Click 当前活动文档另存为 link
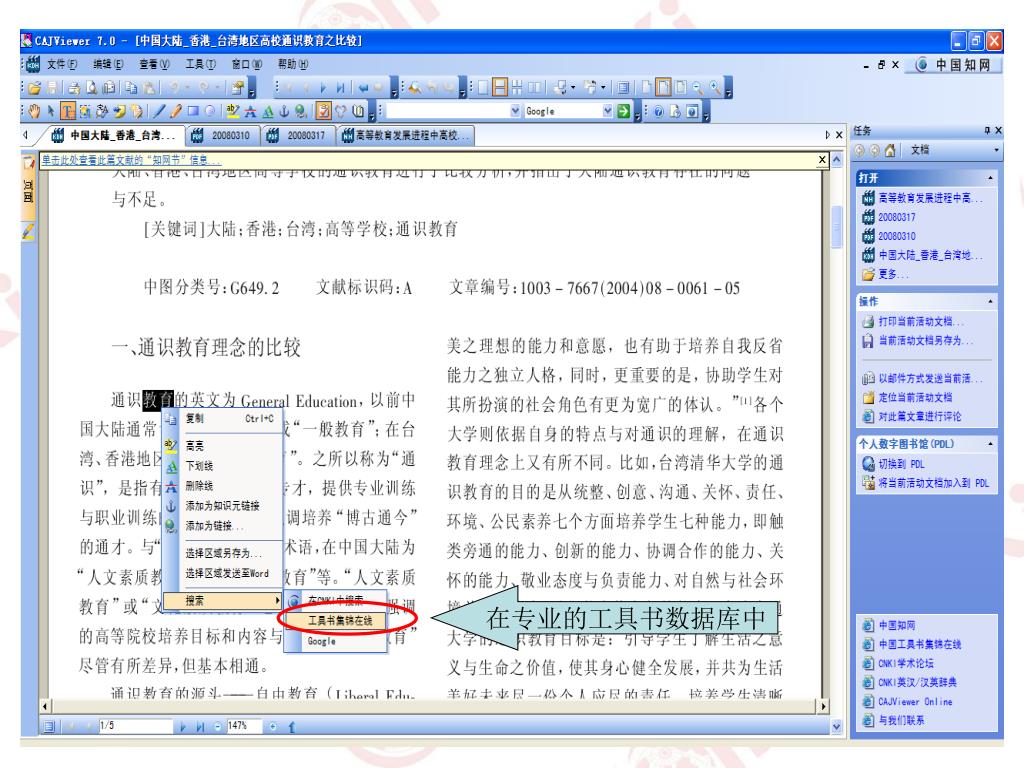 coord(925,340)
